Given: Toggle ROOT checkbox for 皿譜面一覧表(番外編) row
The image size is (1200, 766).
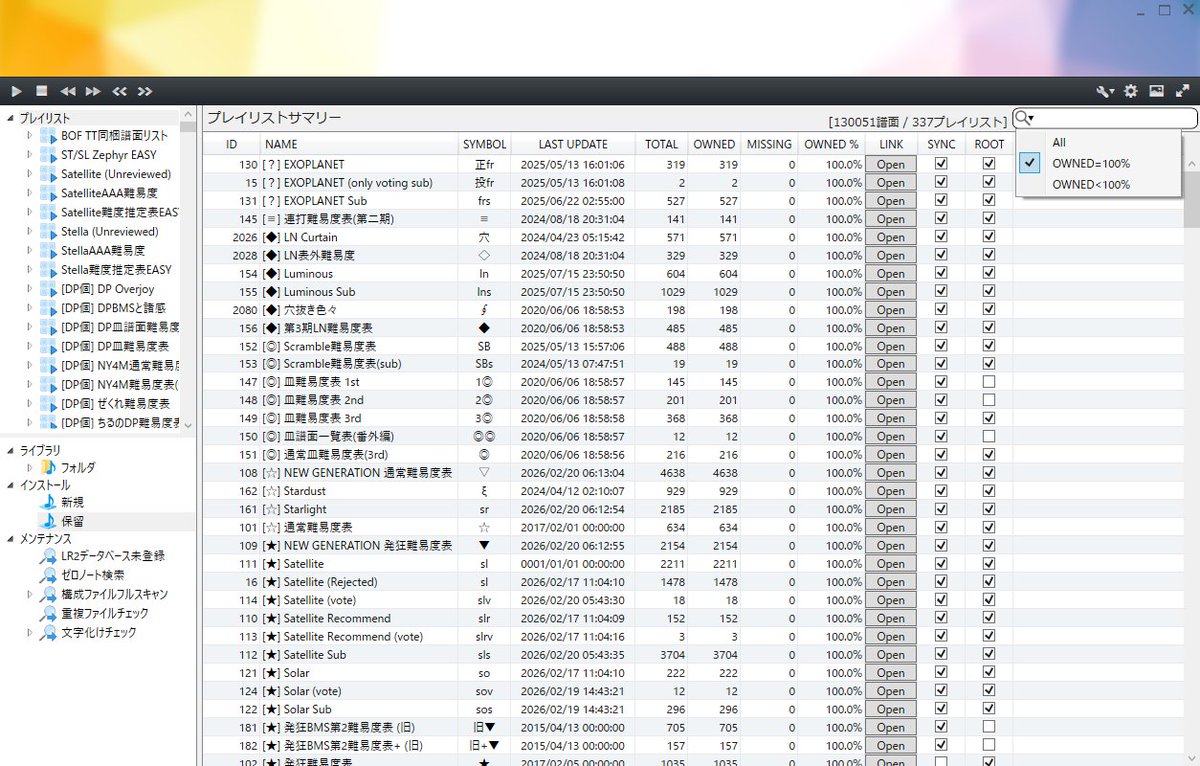Looking at the screenshot, I should (x=989, y=437).
